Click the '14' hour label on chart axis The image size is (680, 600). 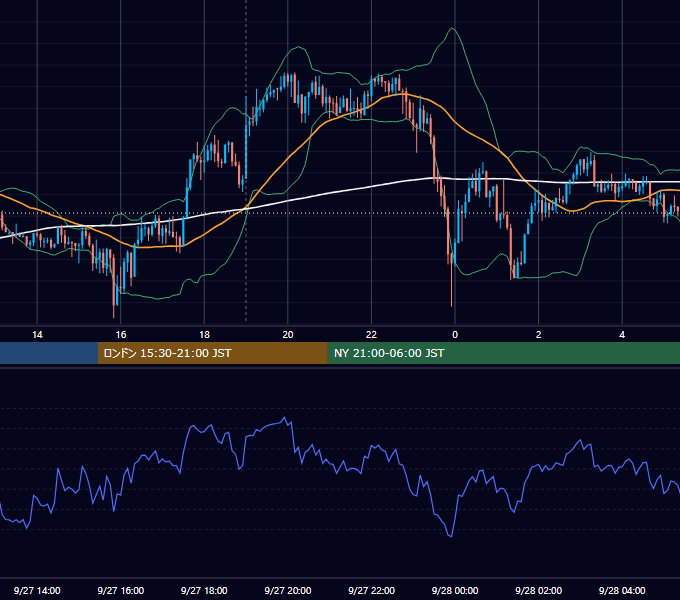click(x=37, y=335)
